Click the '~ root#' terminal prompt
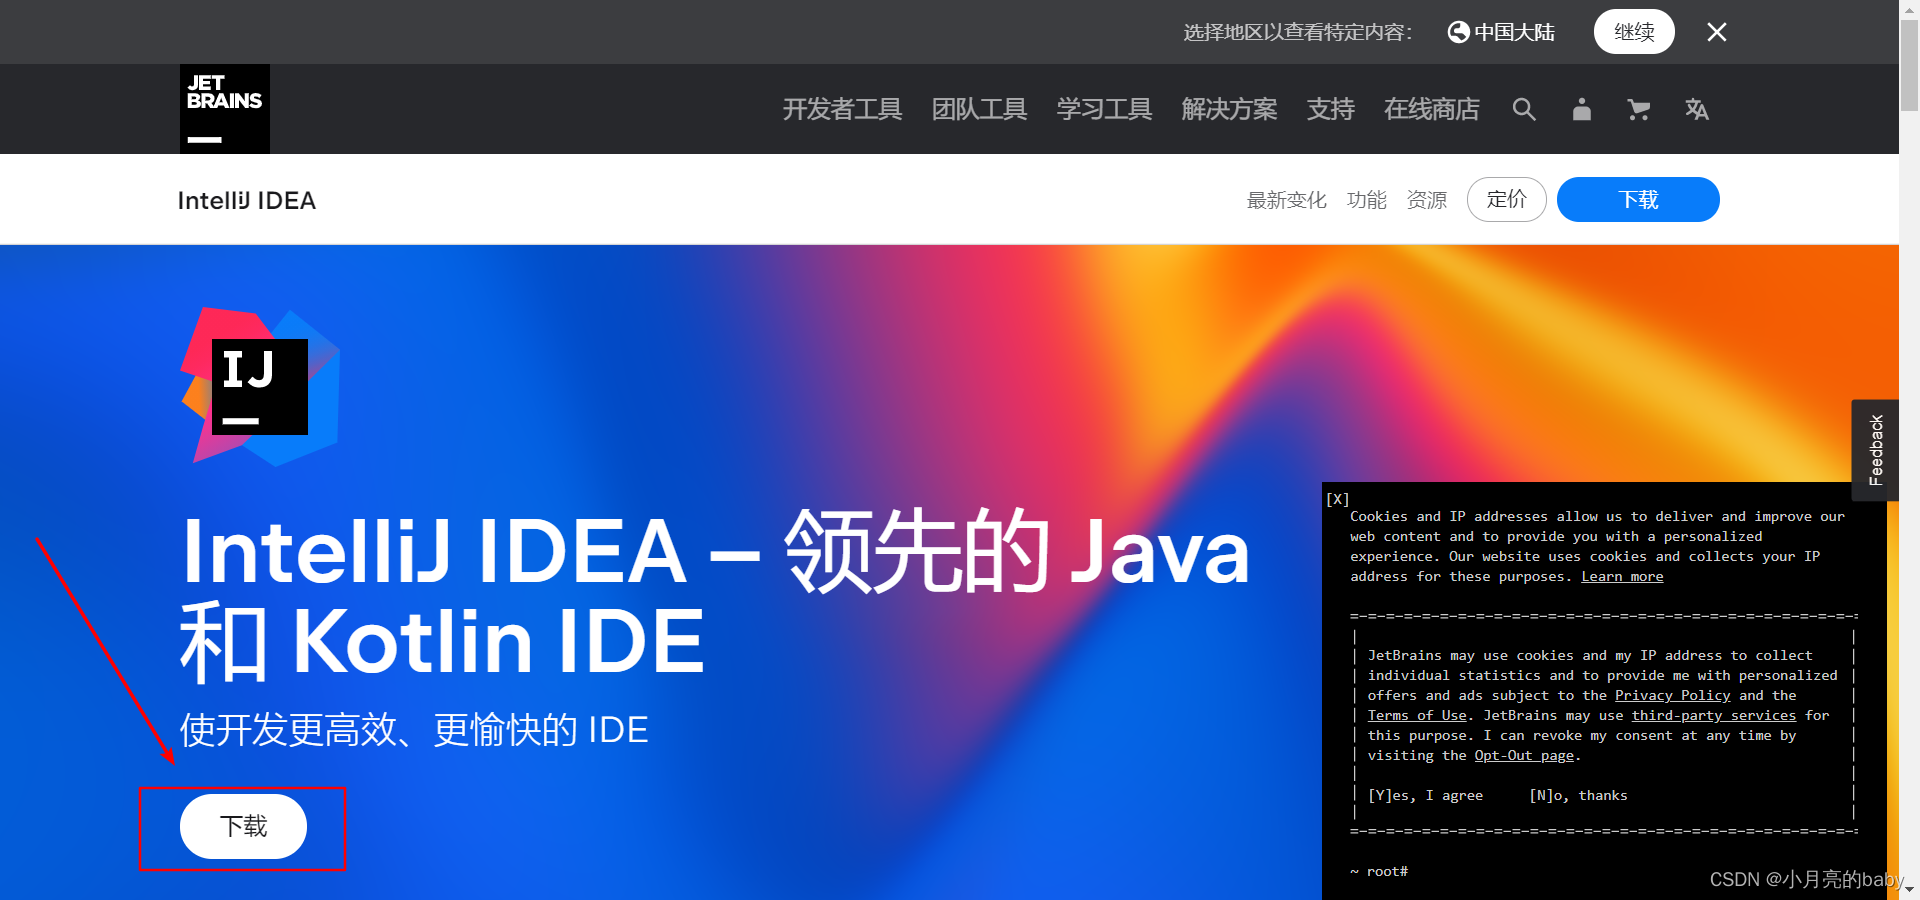 pos(1378,872)
